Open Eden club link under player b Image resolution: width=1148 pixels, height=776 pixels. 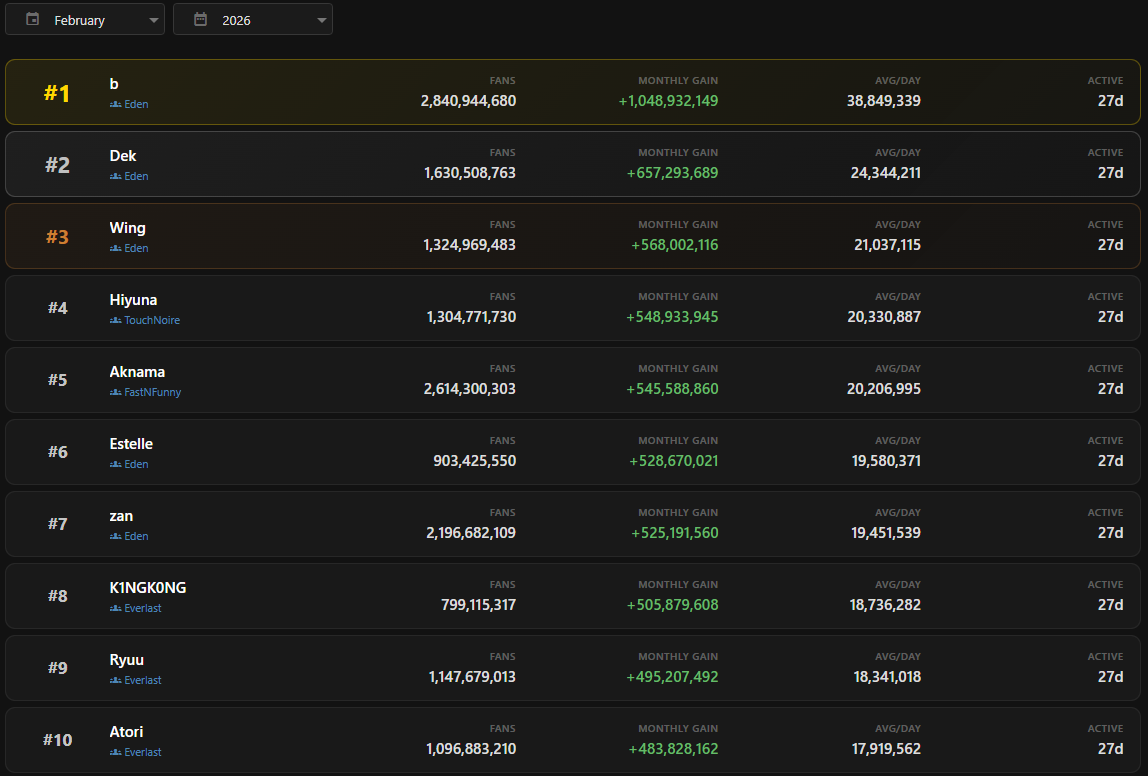(x=136, y=105)
